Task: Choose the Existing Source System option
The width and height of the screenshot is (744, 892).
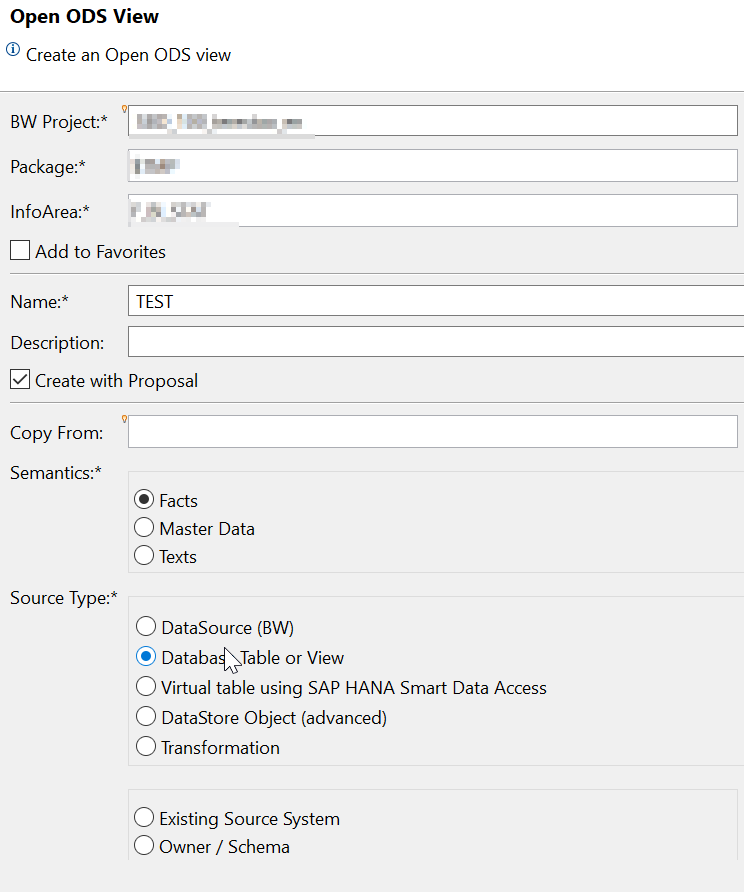Action: [143, 817]
